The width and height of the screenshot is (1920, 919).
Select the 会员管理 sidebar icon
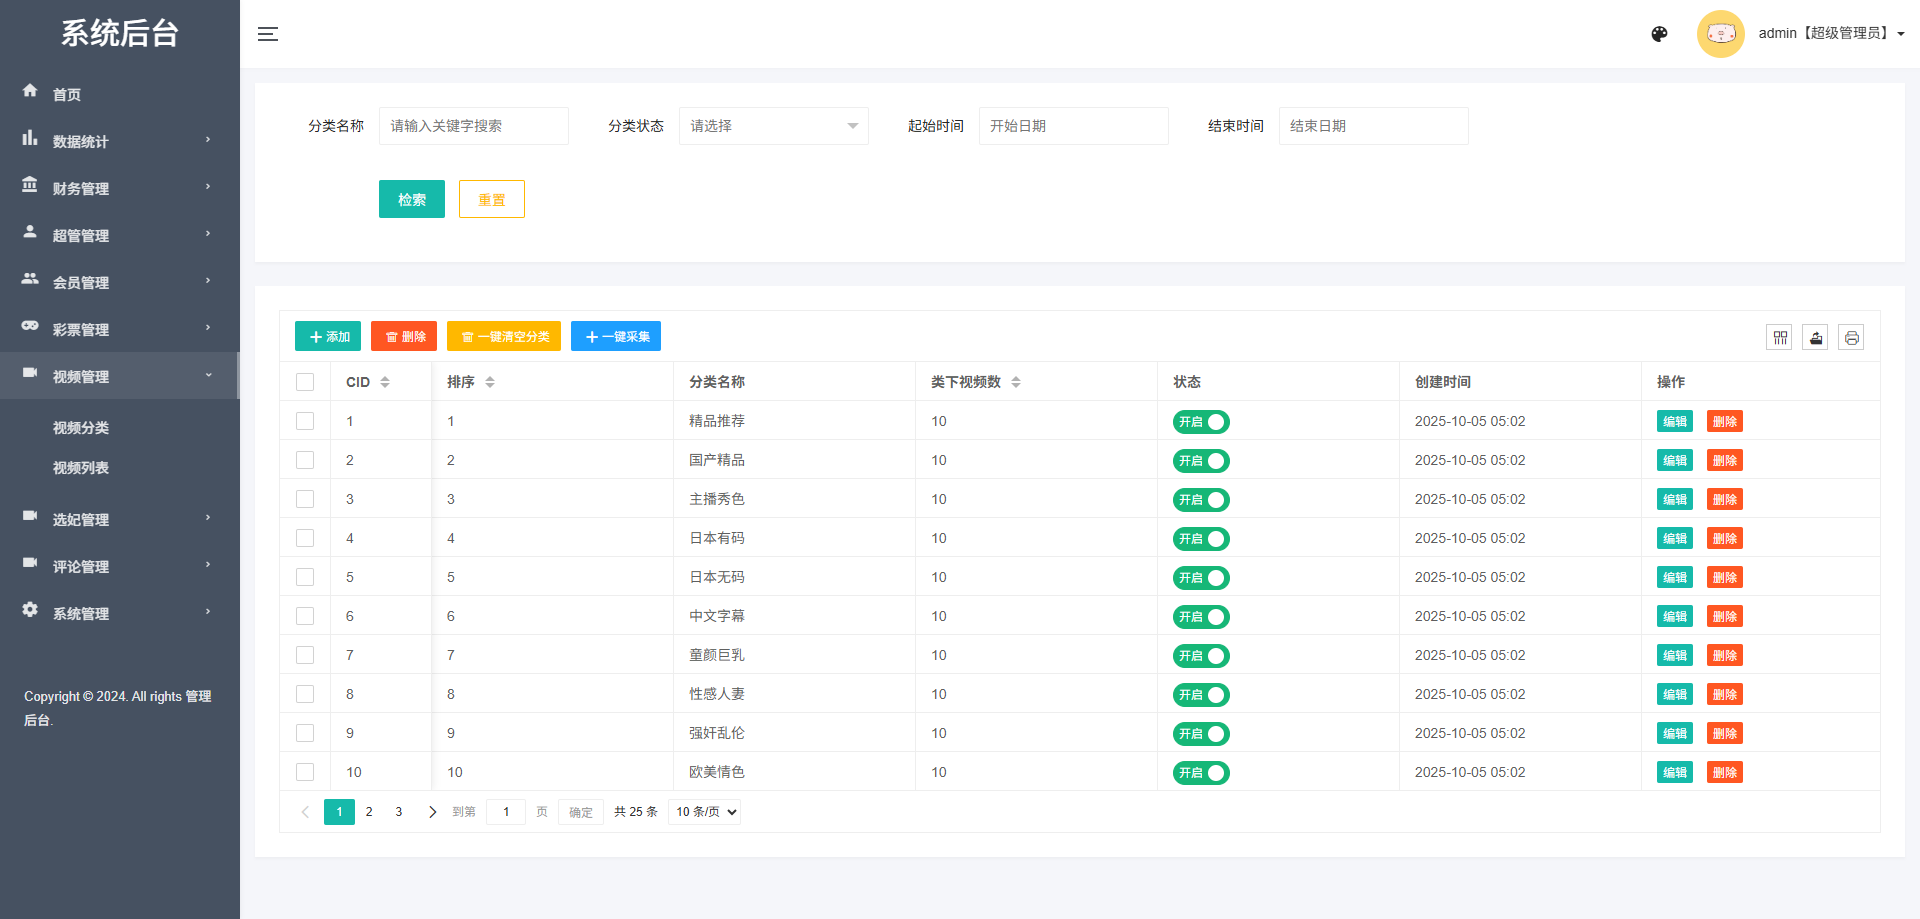tap(30, 280)
